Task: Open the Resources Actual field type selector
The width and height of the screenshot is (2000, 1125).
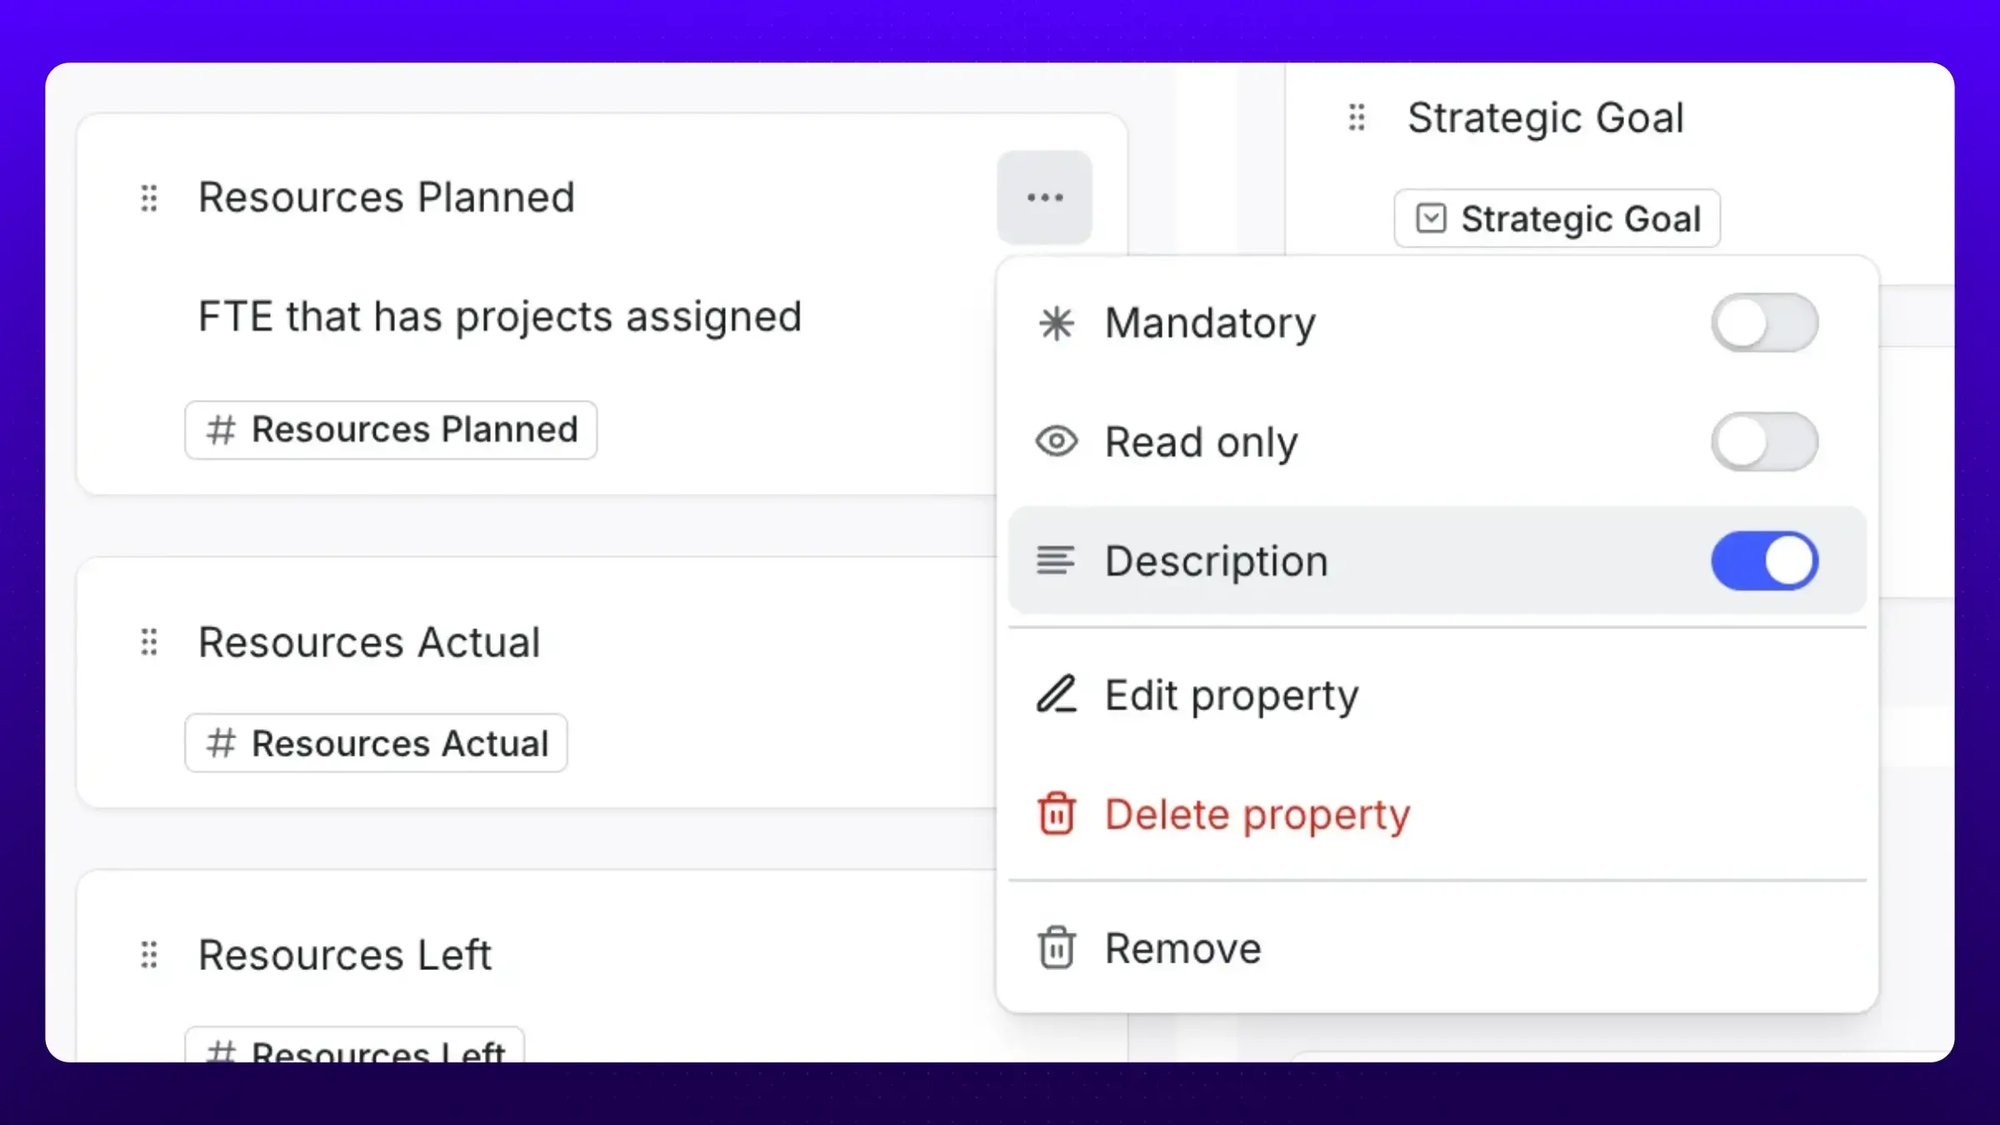Action: (x=375, y=743)
